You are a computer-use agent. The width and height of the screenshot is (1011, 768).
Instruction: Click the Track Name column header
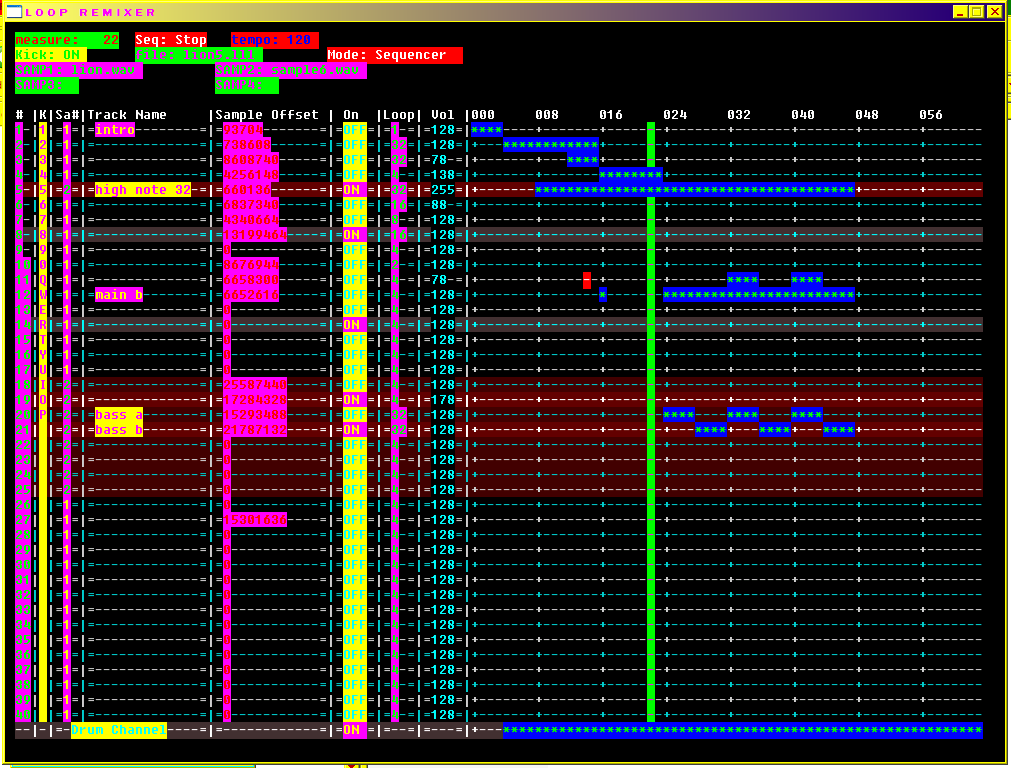point(131,115)
